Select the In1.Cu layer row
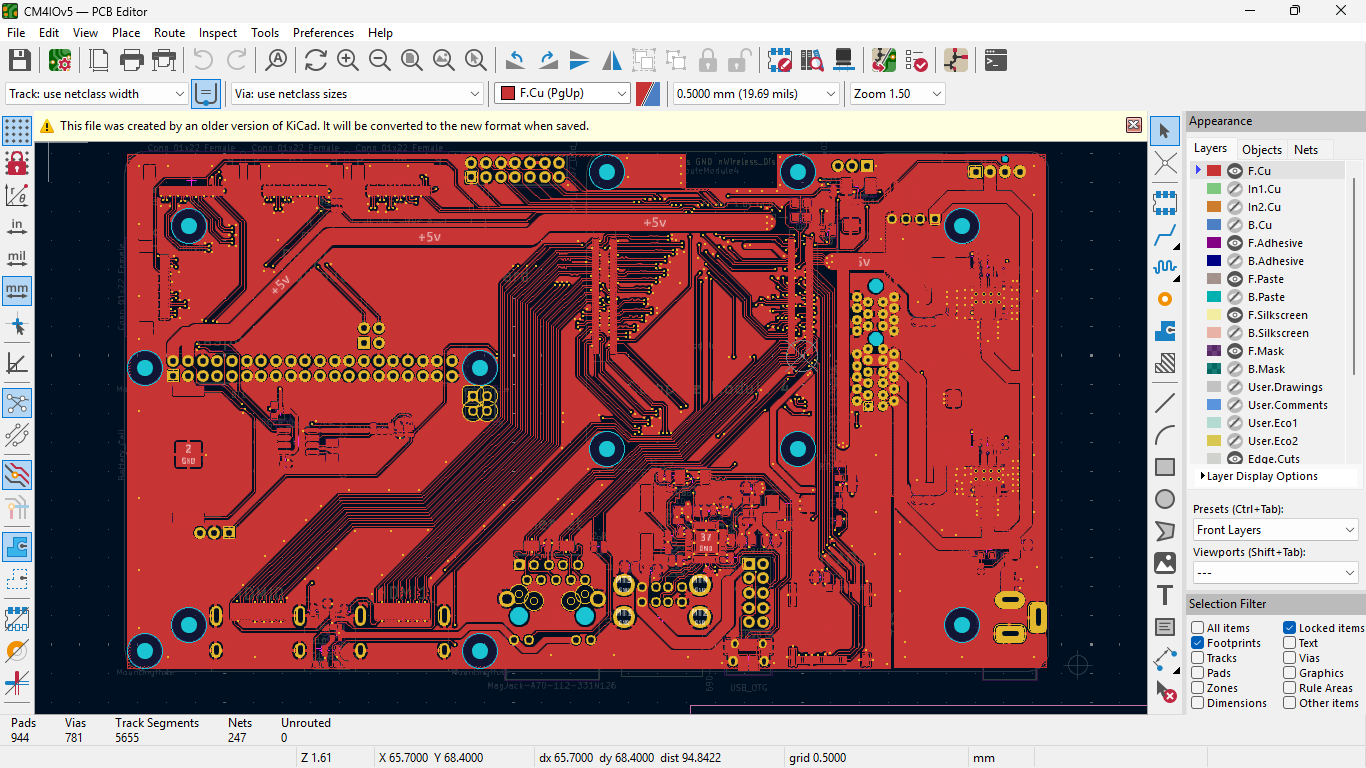1366x768 pixels. (x=1264, y=189)
